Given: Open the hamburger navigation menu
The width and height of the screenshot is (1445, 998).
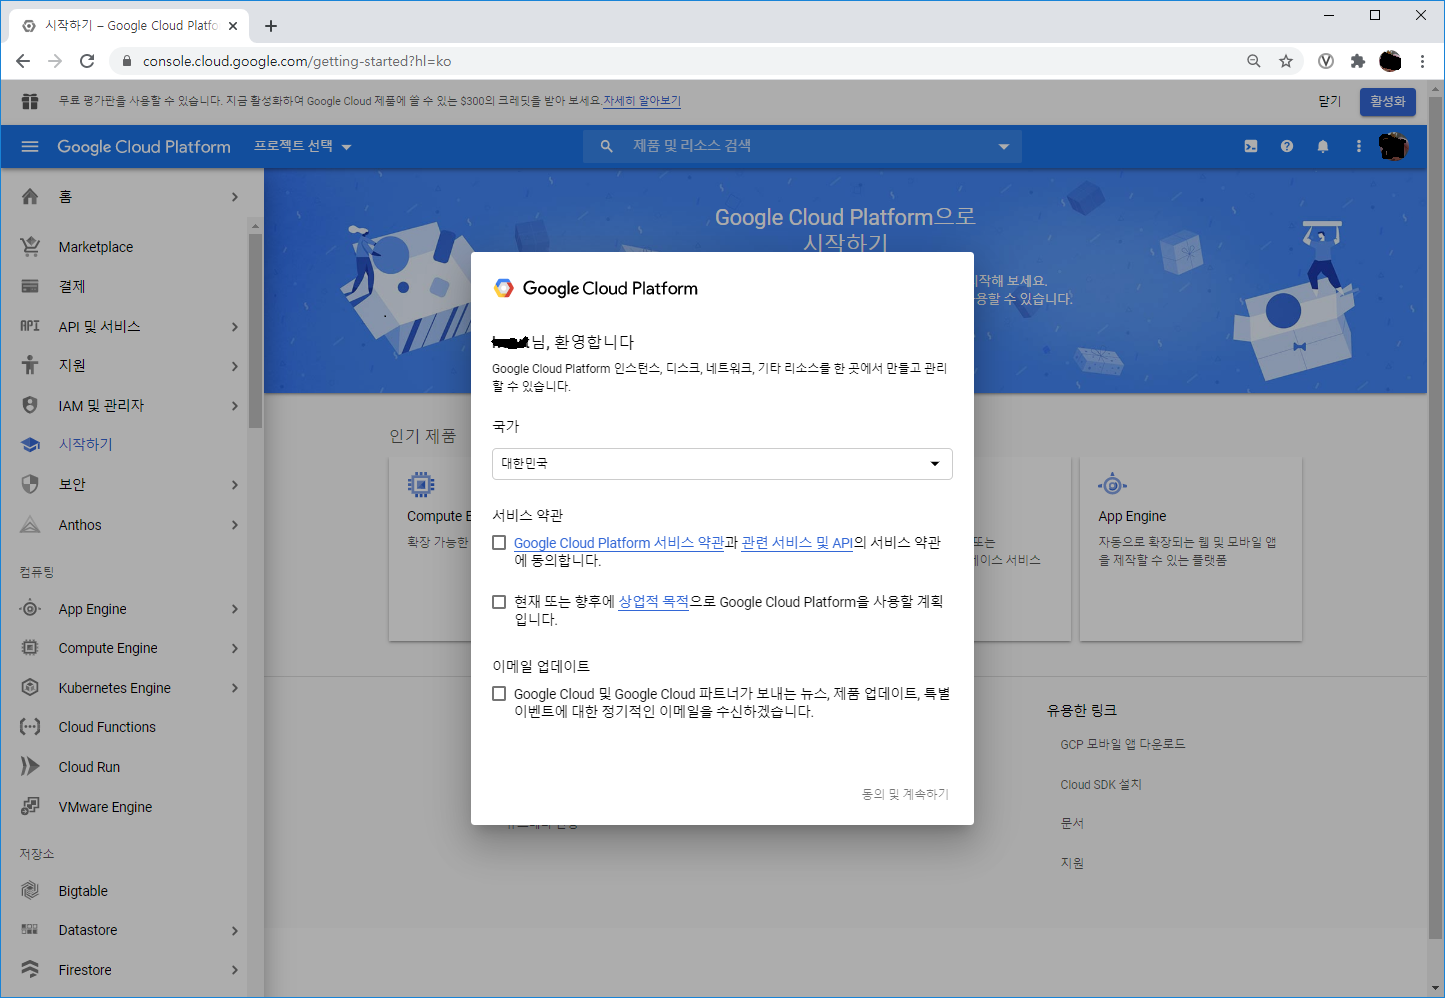Looking at the screenshot, I should tap(30, 146).
